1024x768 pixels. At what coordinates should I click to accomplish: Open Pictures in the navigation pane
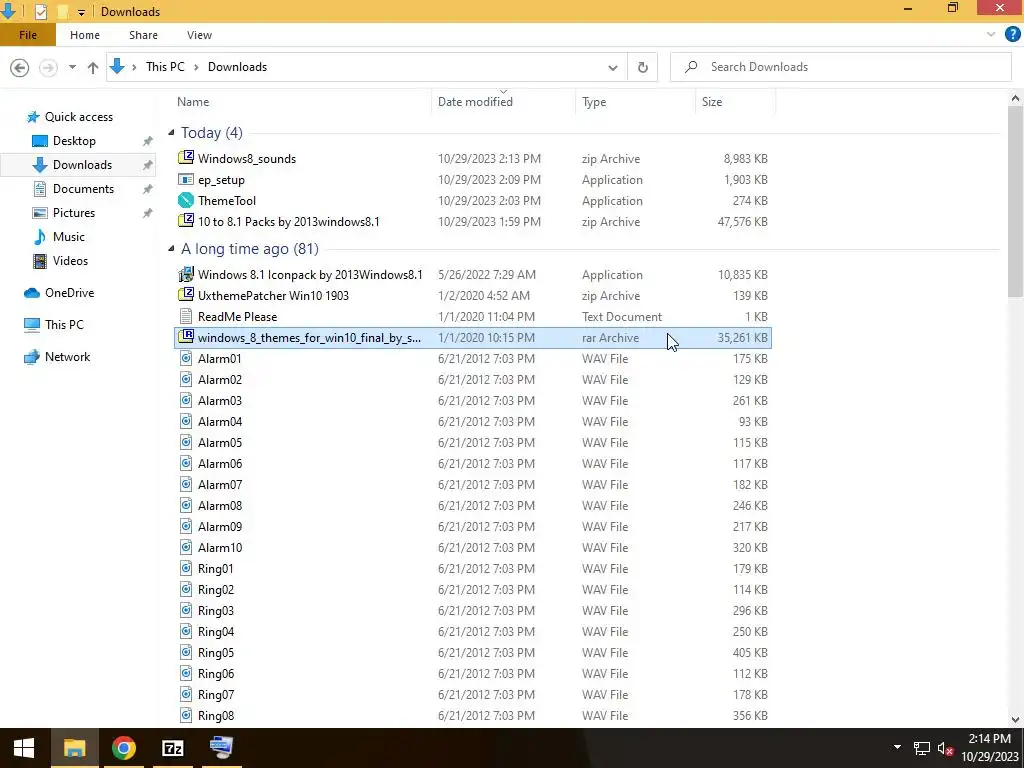[74, 213]
